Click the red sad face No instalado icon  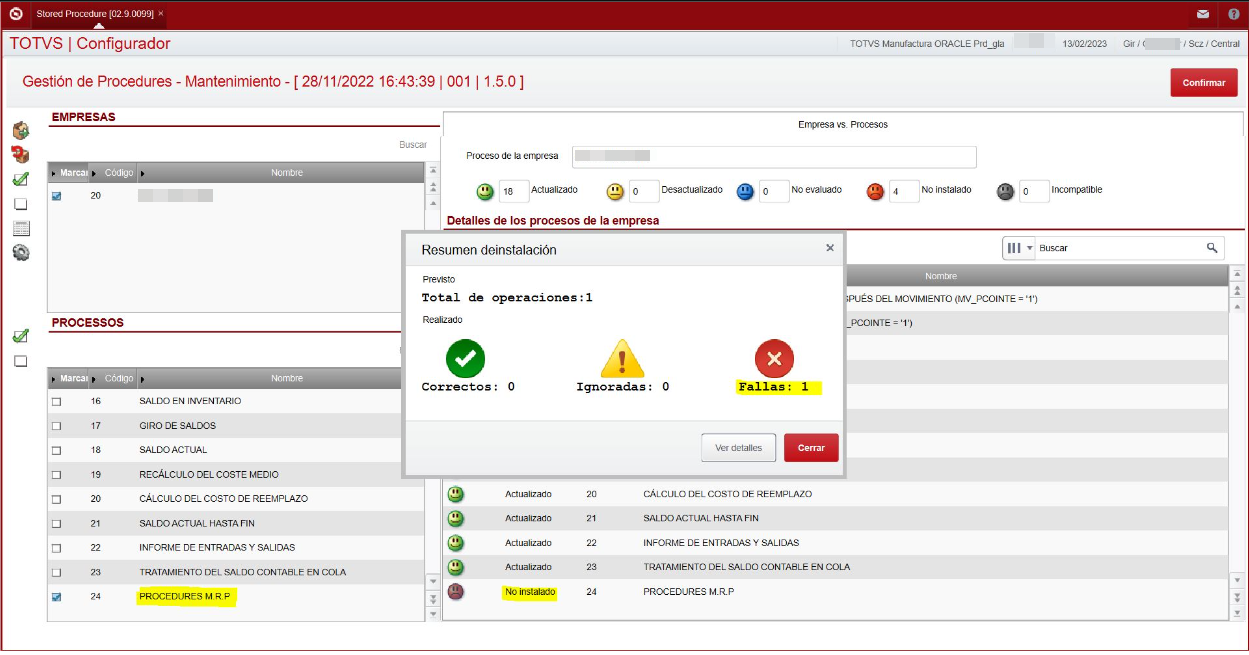coord(875,191)
